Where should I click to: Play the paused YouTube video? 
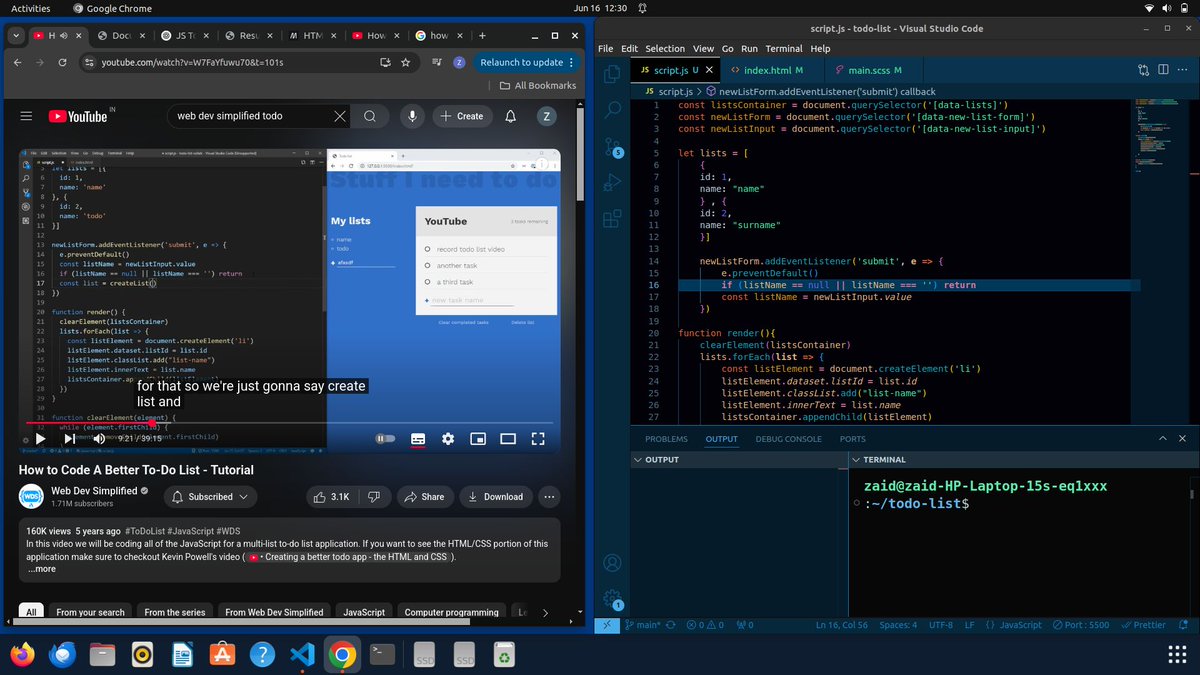tap(40, 438)
